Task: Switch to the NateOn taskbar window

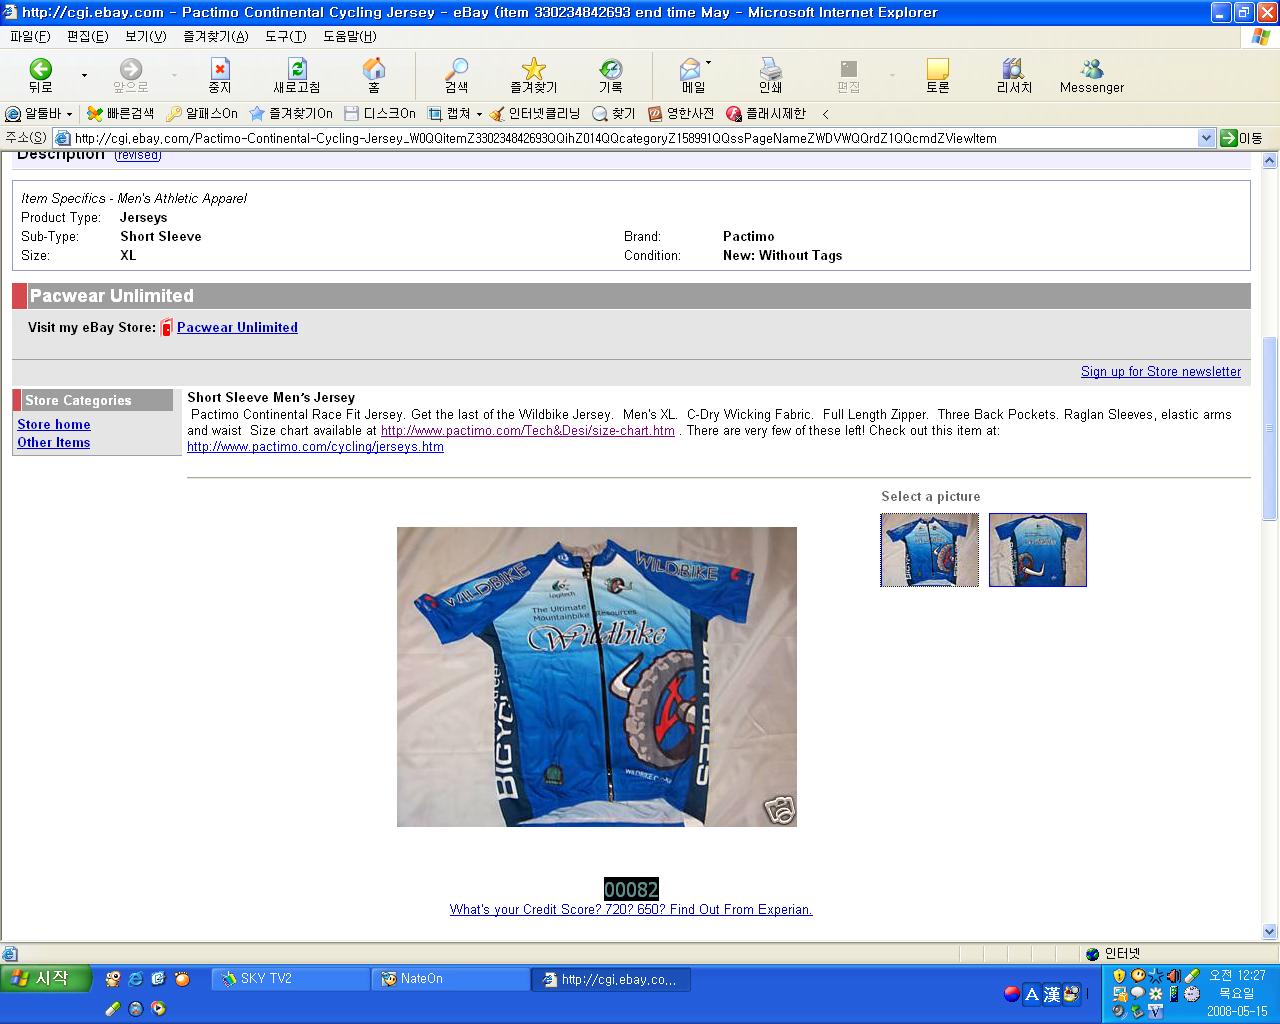Action: coord(450,979)
